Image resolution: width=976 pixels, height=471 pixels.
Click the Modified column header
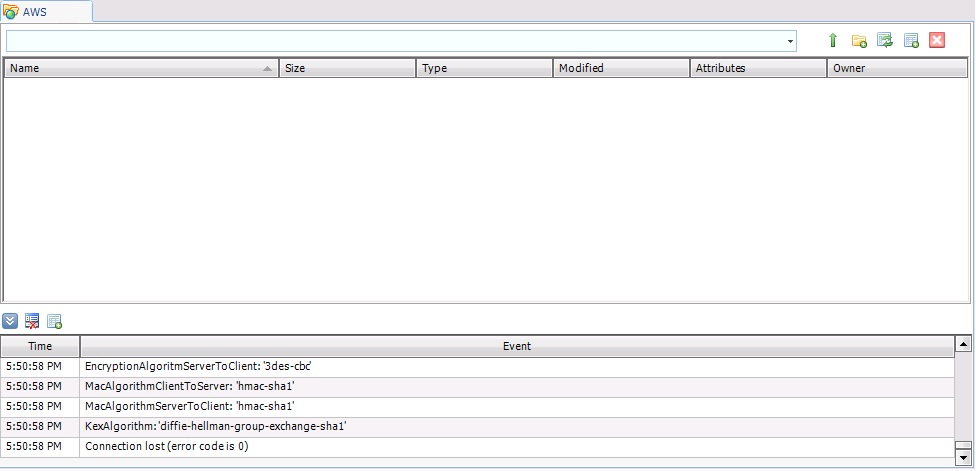(x=621, y=69)
